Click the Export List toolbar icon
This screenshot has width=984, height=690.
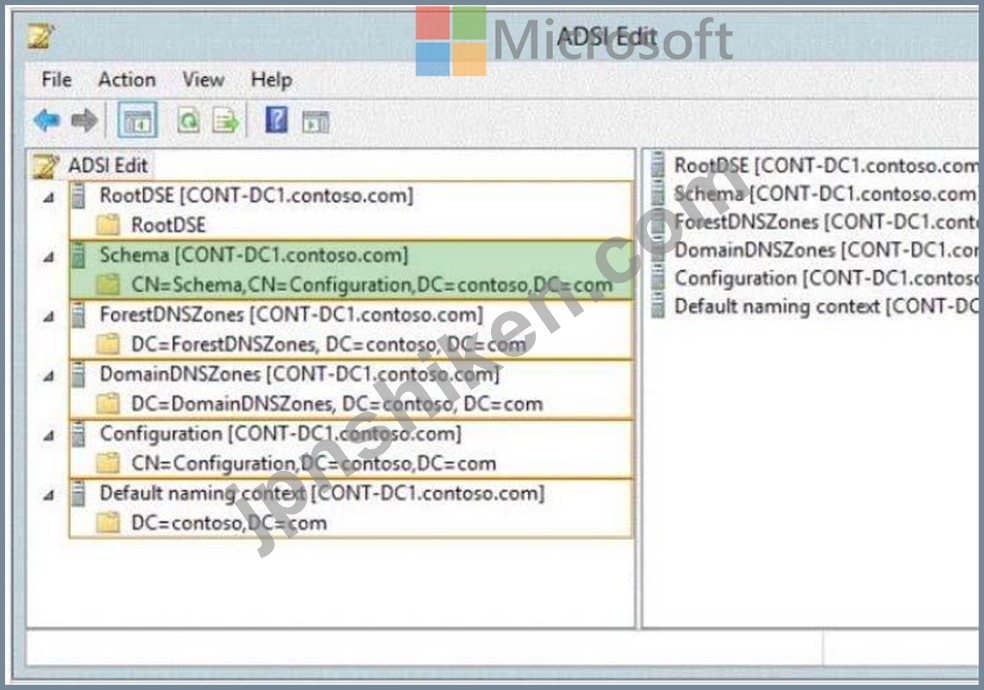[226, 120]
